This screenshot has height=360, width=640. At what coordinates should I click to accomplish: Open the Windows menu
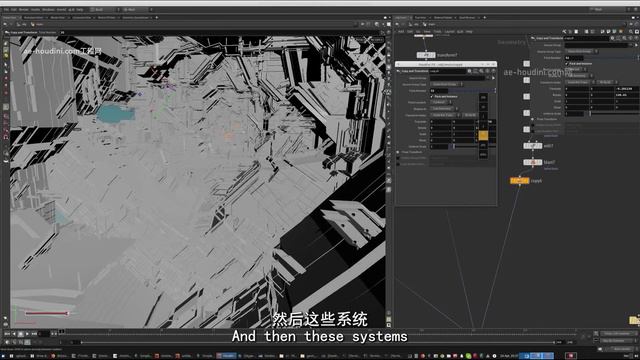pyautogui.click(x=48, y=9)
